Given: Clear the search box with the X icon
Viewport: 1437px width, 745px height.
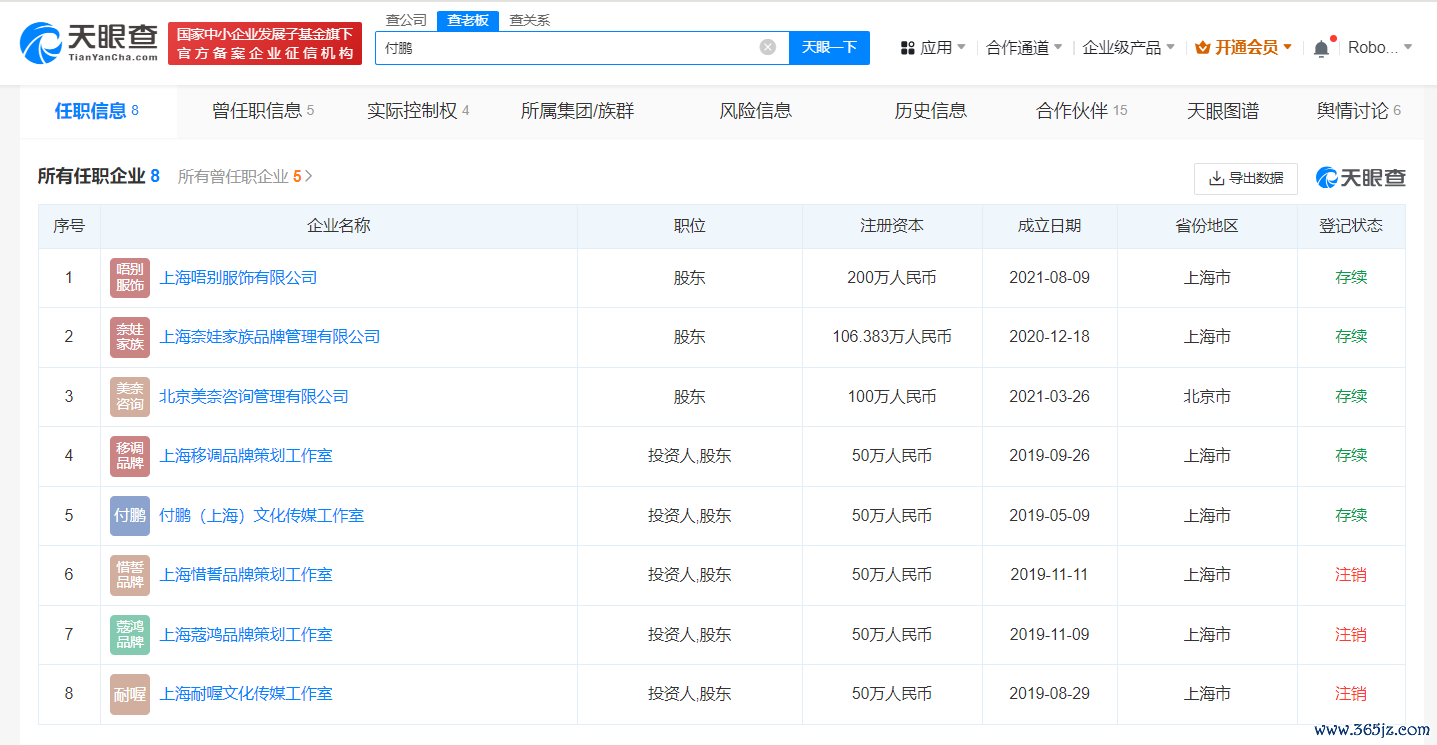Looking at the screenshot, I should 767,47.
